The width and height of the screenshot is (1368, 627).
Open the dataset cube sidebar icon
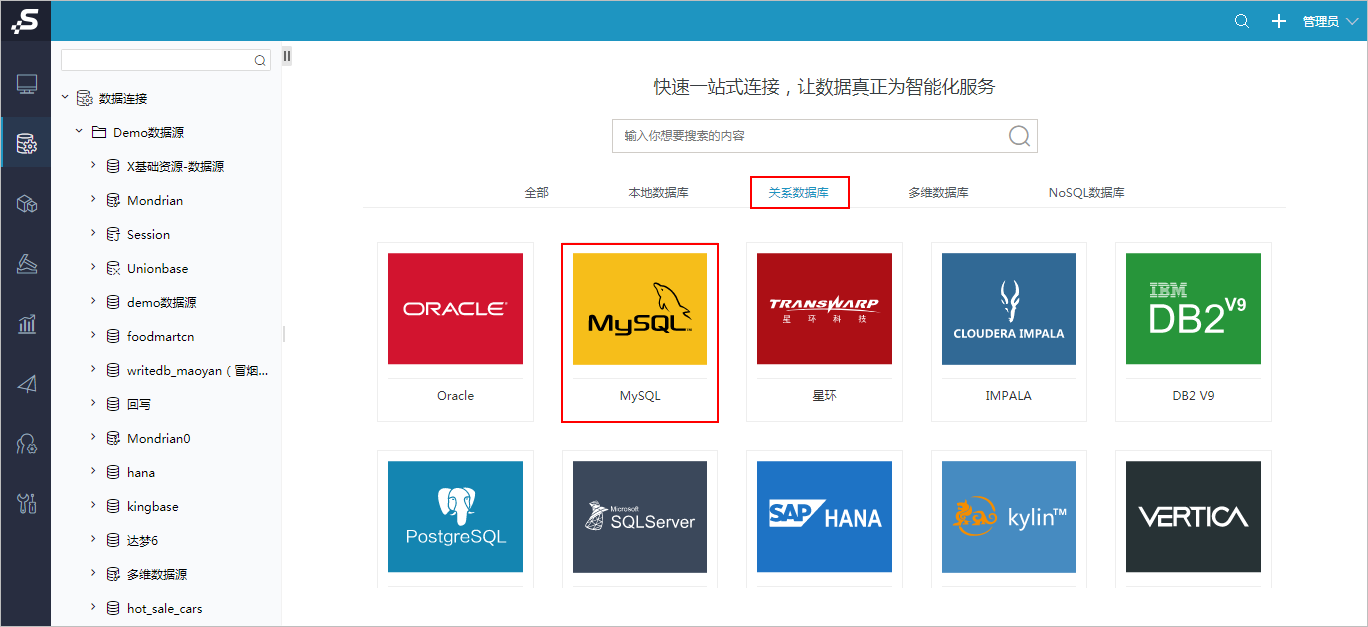pyautogui.click(x=27, y=204)
